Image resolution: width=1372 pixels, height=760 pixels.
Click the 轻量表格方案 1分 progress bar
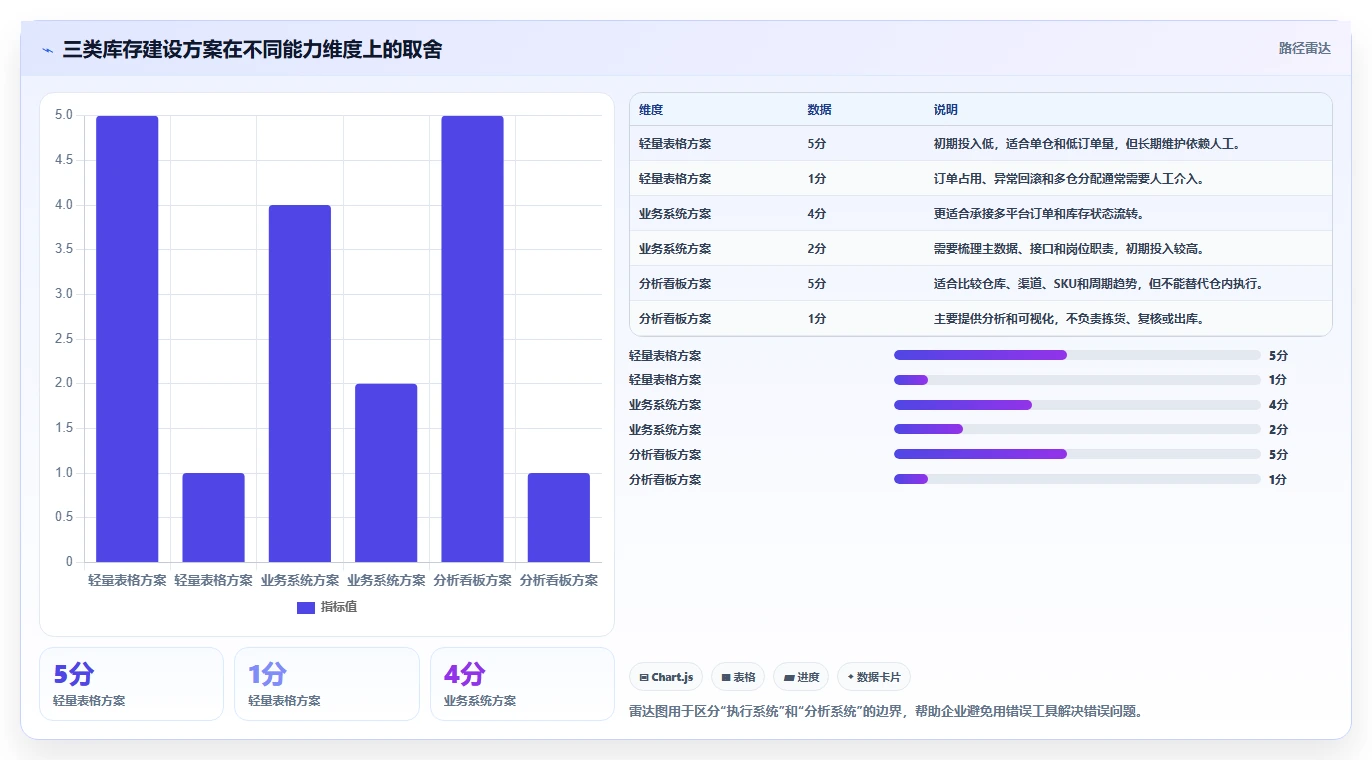coord(1077,380)
